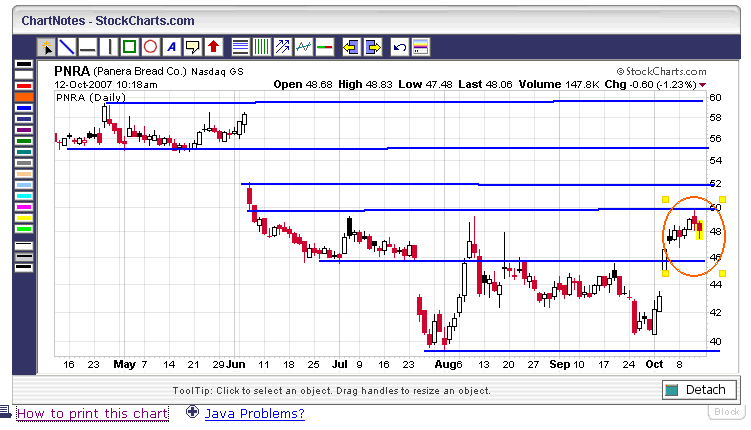
Task: Click the Detach button
Action: click(x=701, y=390)
